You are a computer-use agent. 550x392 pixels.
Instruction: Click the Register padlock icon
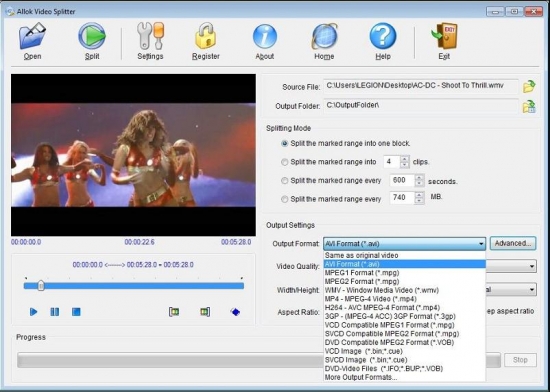pyautogui.click(x=206, y=36)
